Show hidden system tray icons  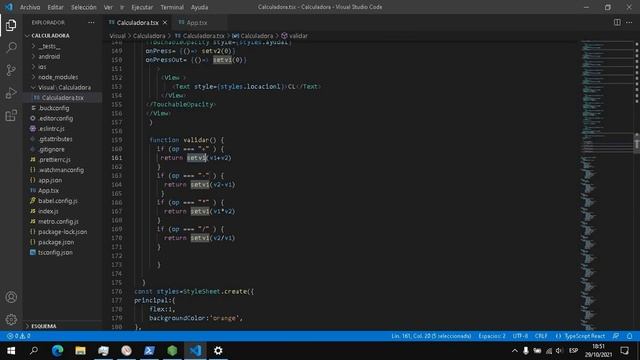(515, 351)
